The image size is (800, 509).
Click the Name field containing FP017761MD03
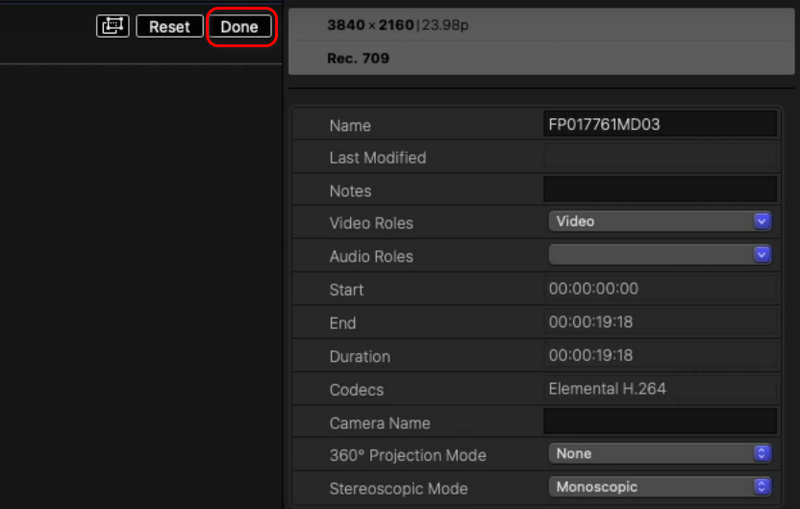coord(660,125)
